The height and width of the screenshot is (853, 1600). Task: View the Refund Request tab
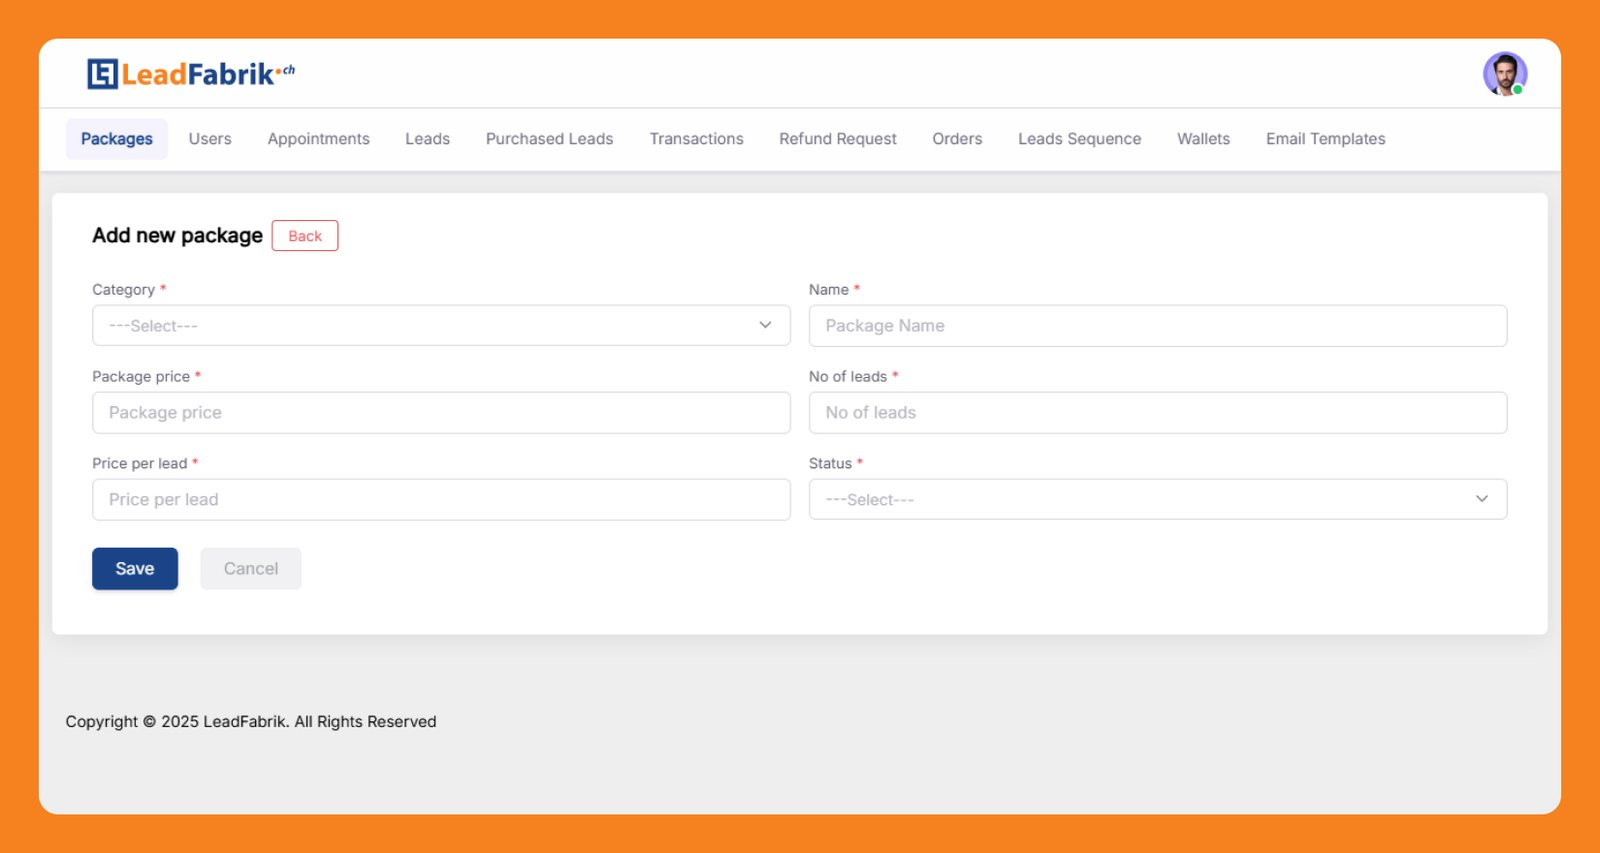(x=837, y=139)
